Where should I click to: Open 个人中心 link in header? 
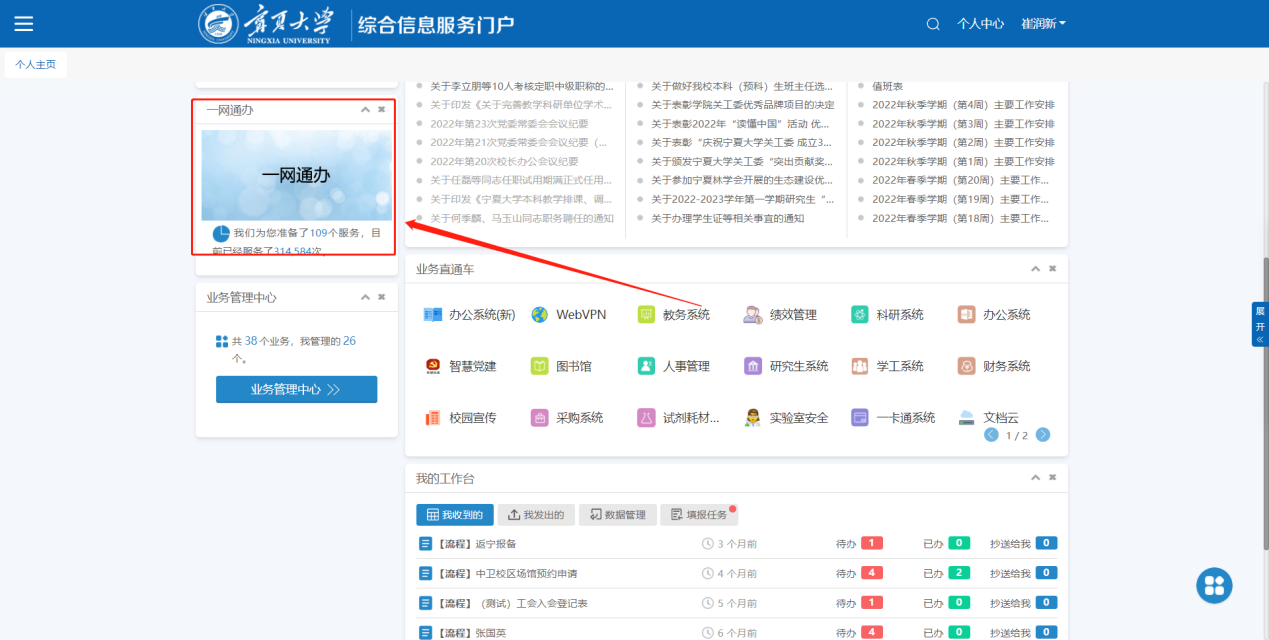point(980,24)
